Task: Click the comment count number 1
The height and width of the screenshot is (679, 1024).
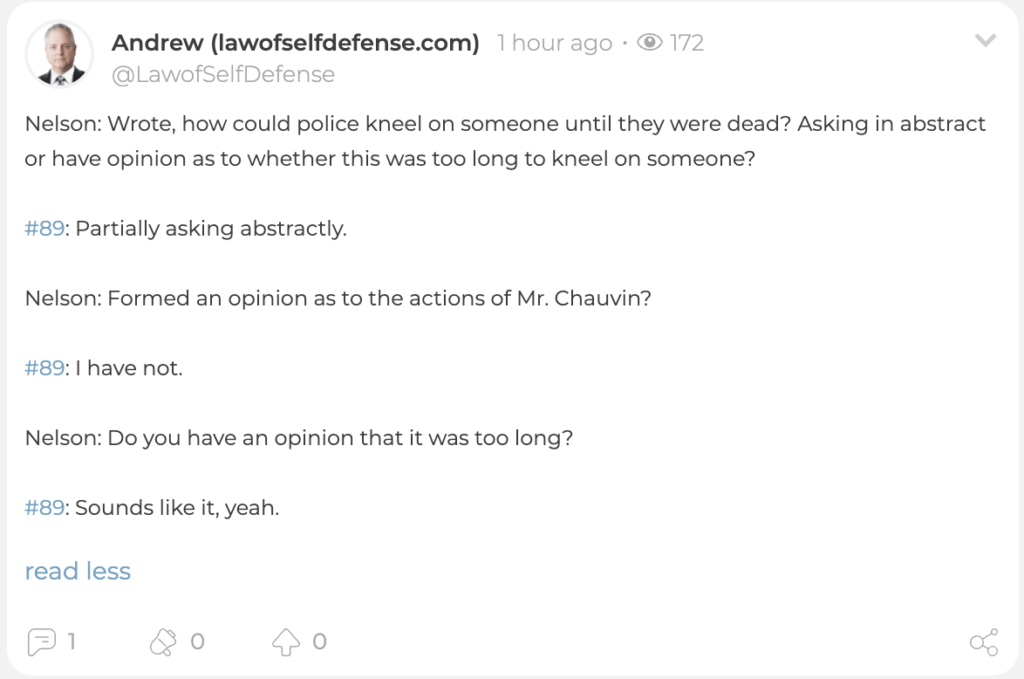Action: click(72, 642)
